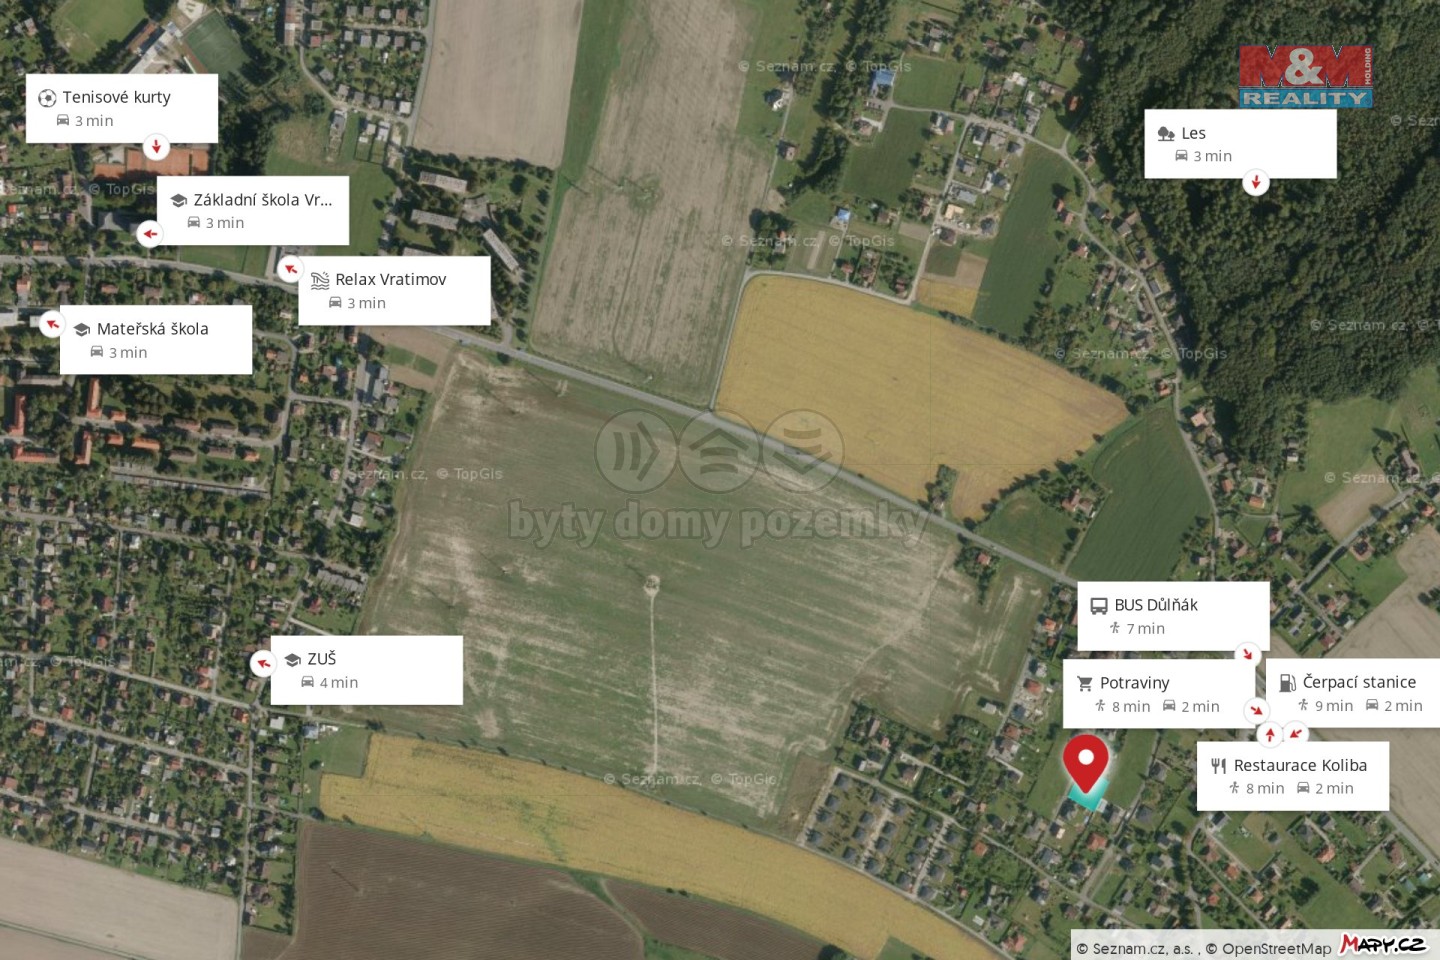Click the M&M Reality logo

coord(1305,77)
